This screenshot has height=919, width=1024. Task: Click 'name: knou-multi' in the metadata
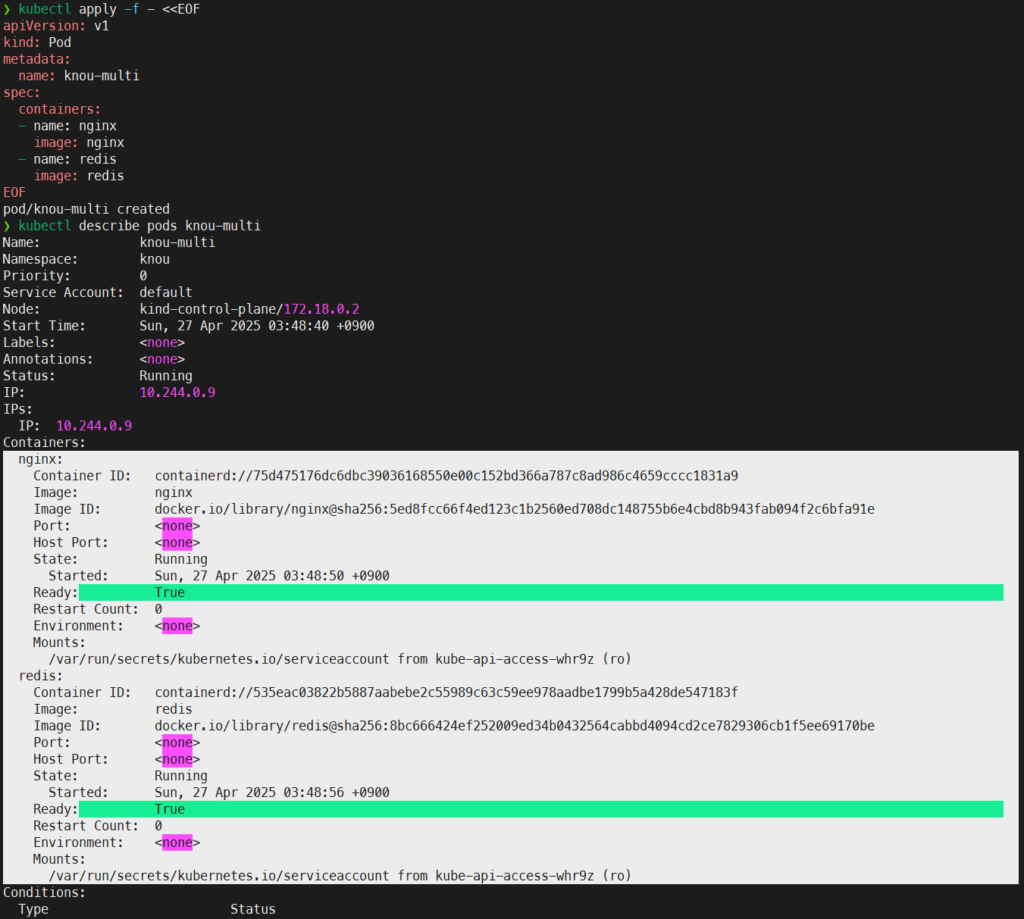(79, 76)
